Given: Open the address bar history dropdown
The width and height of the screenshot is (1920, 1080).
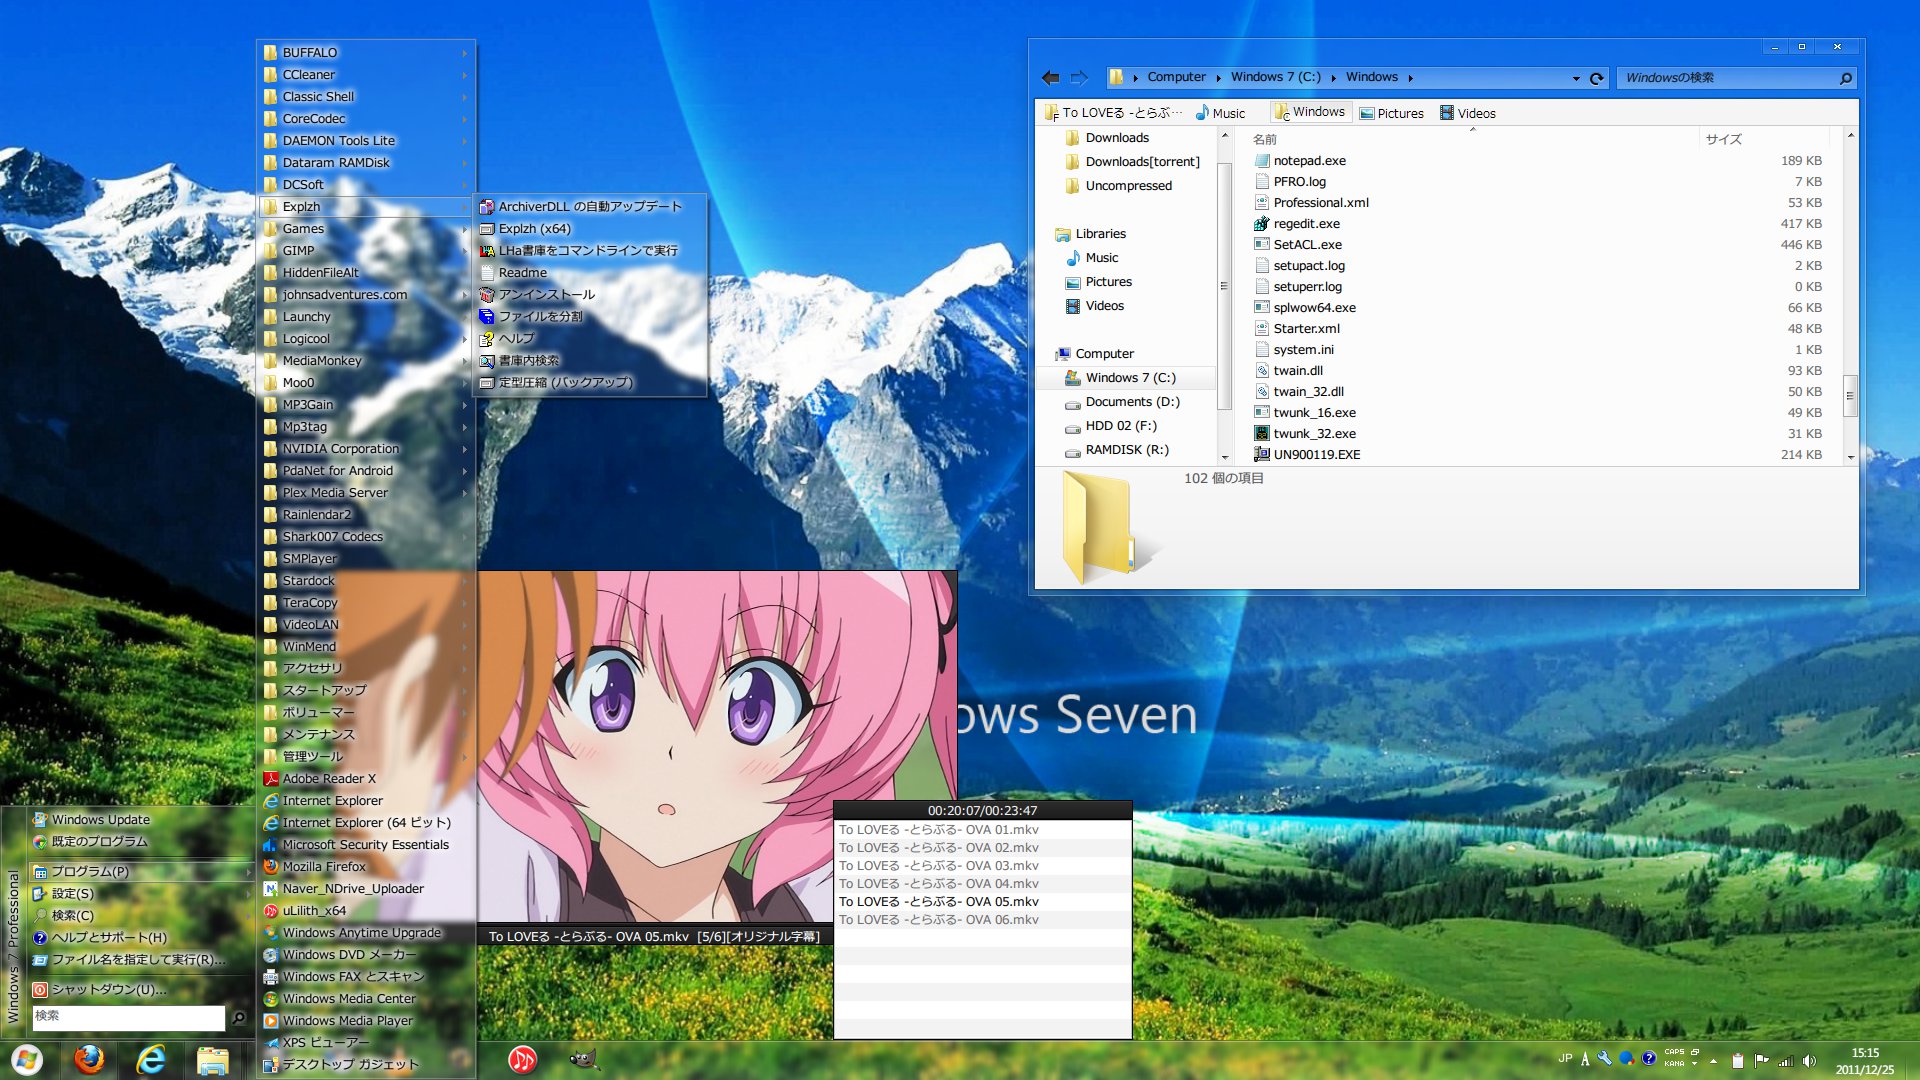Looking at the screenshot, I should click(x=1576, y=78).
